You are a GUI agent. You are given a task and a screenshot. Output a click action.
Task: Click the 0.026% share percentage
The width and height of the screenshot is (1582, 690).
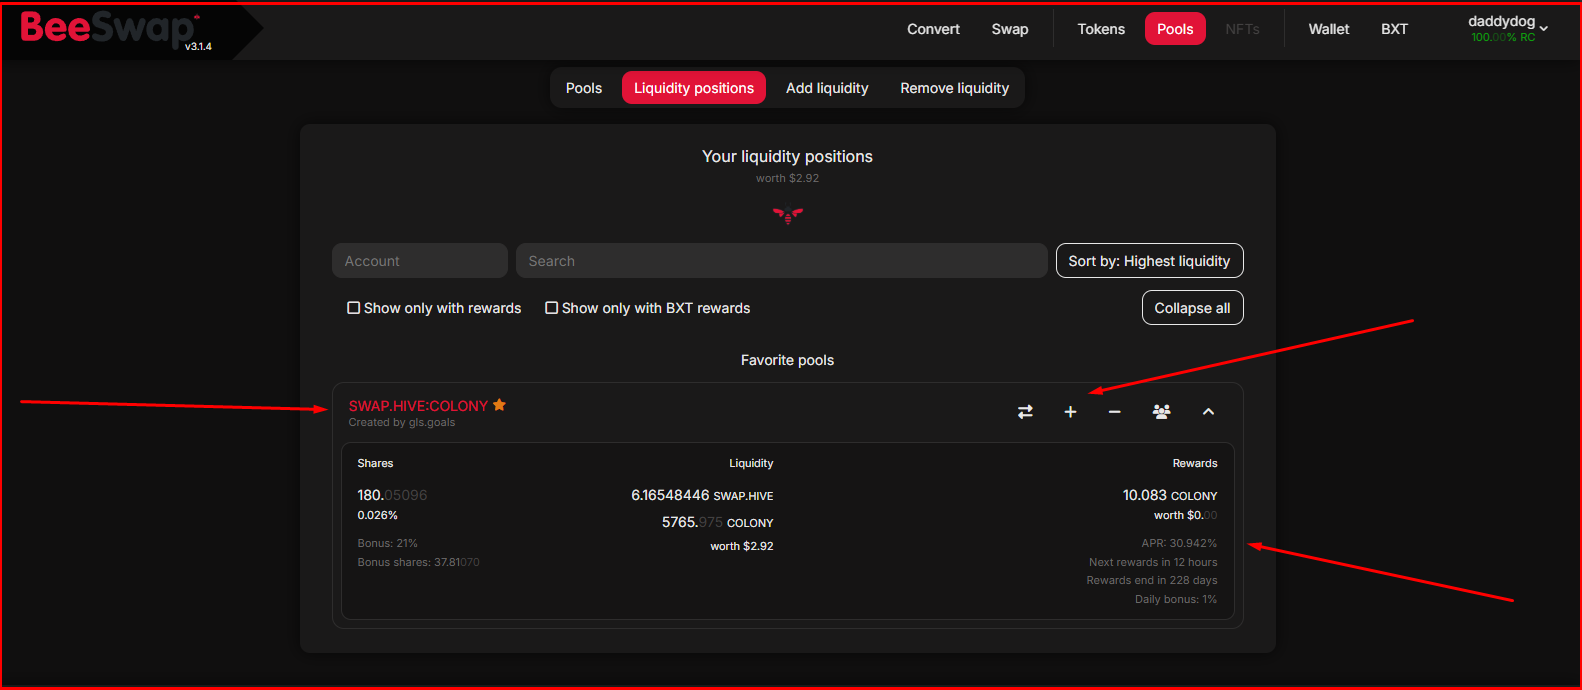coord(378,515)
